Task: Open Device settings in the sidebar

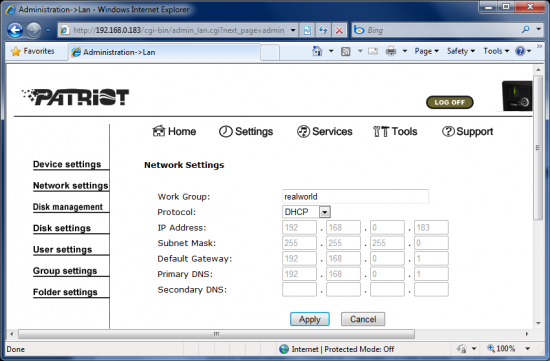Action: point(67,164)
